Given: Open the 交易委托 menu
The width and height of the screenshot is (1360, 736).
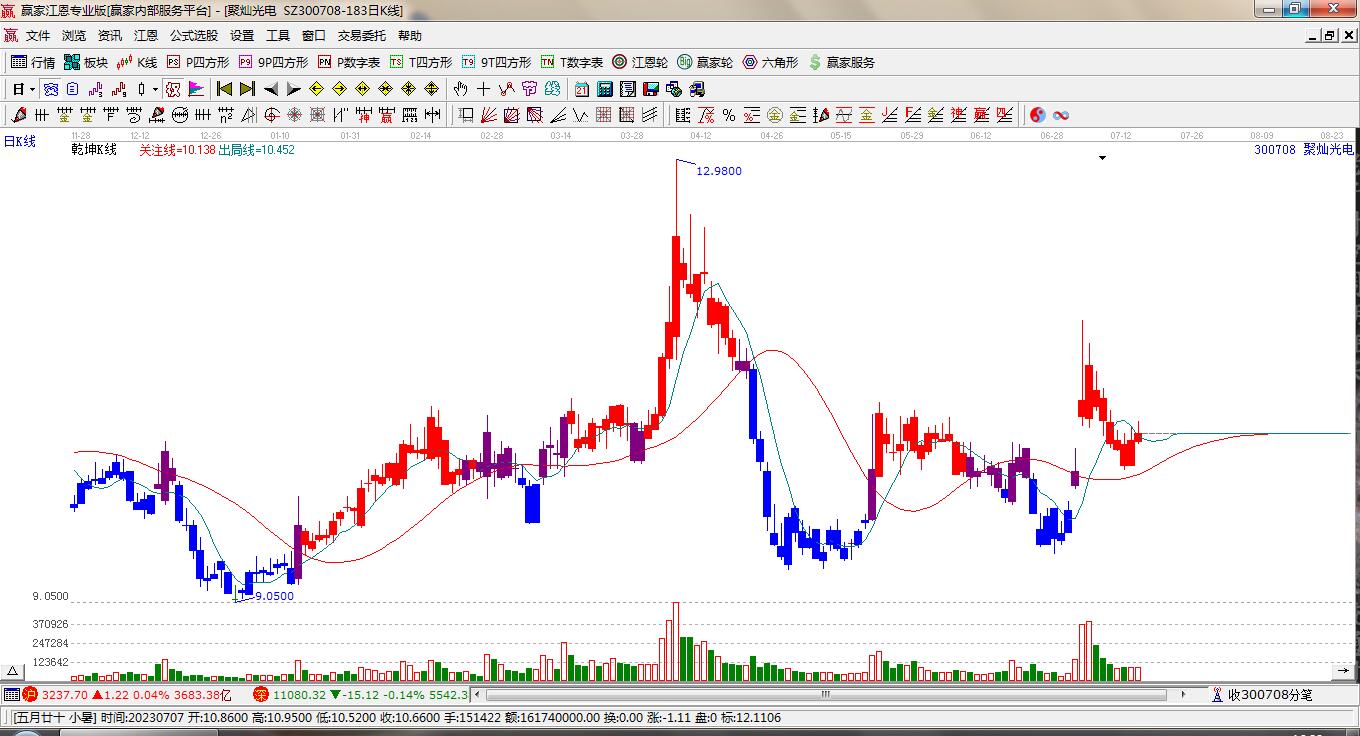Looking at the screenshot, I should 361,35.
